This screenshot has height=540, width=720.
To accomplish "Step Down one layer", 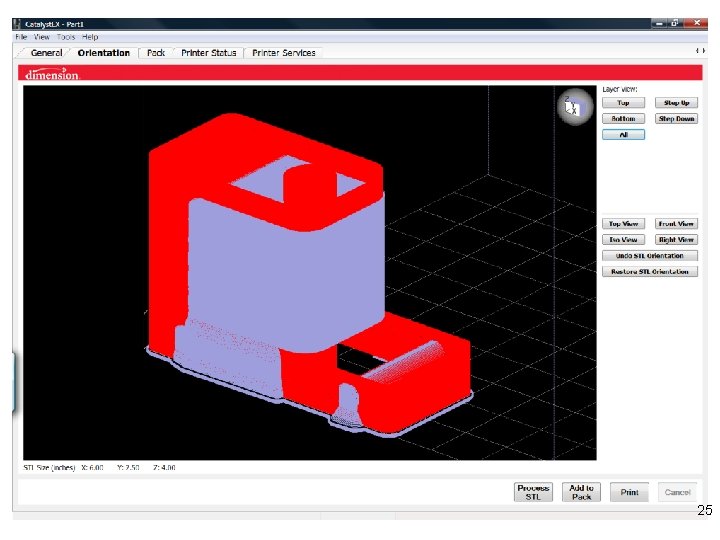I will [x=676, y=119].
